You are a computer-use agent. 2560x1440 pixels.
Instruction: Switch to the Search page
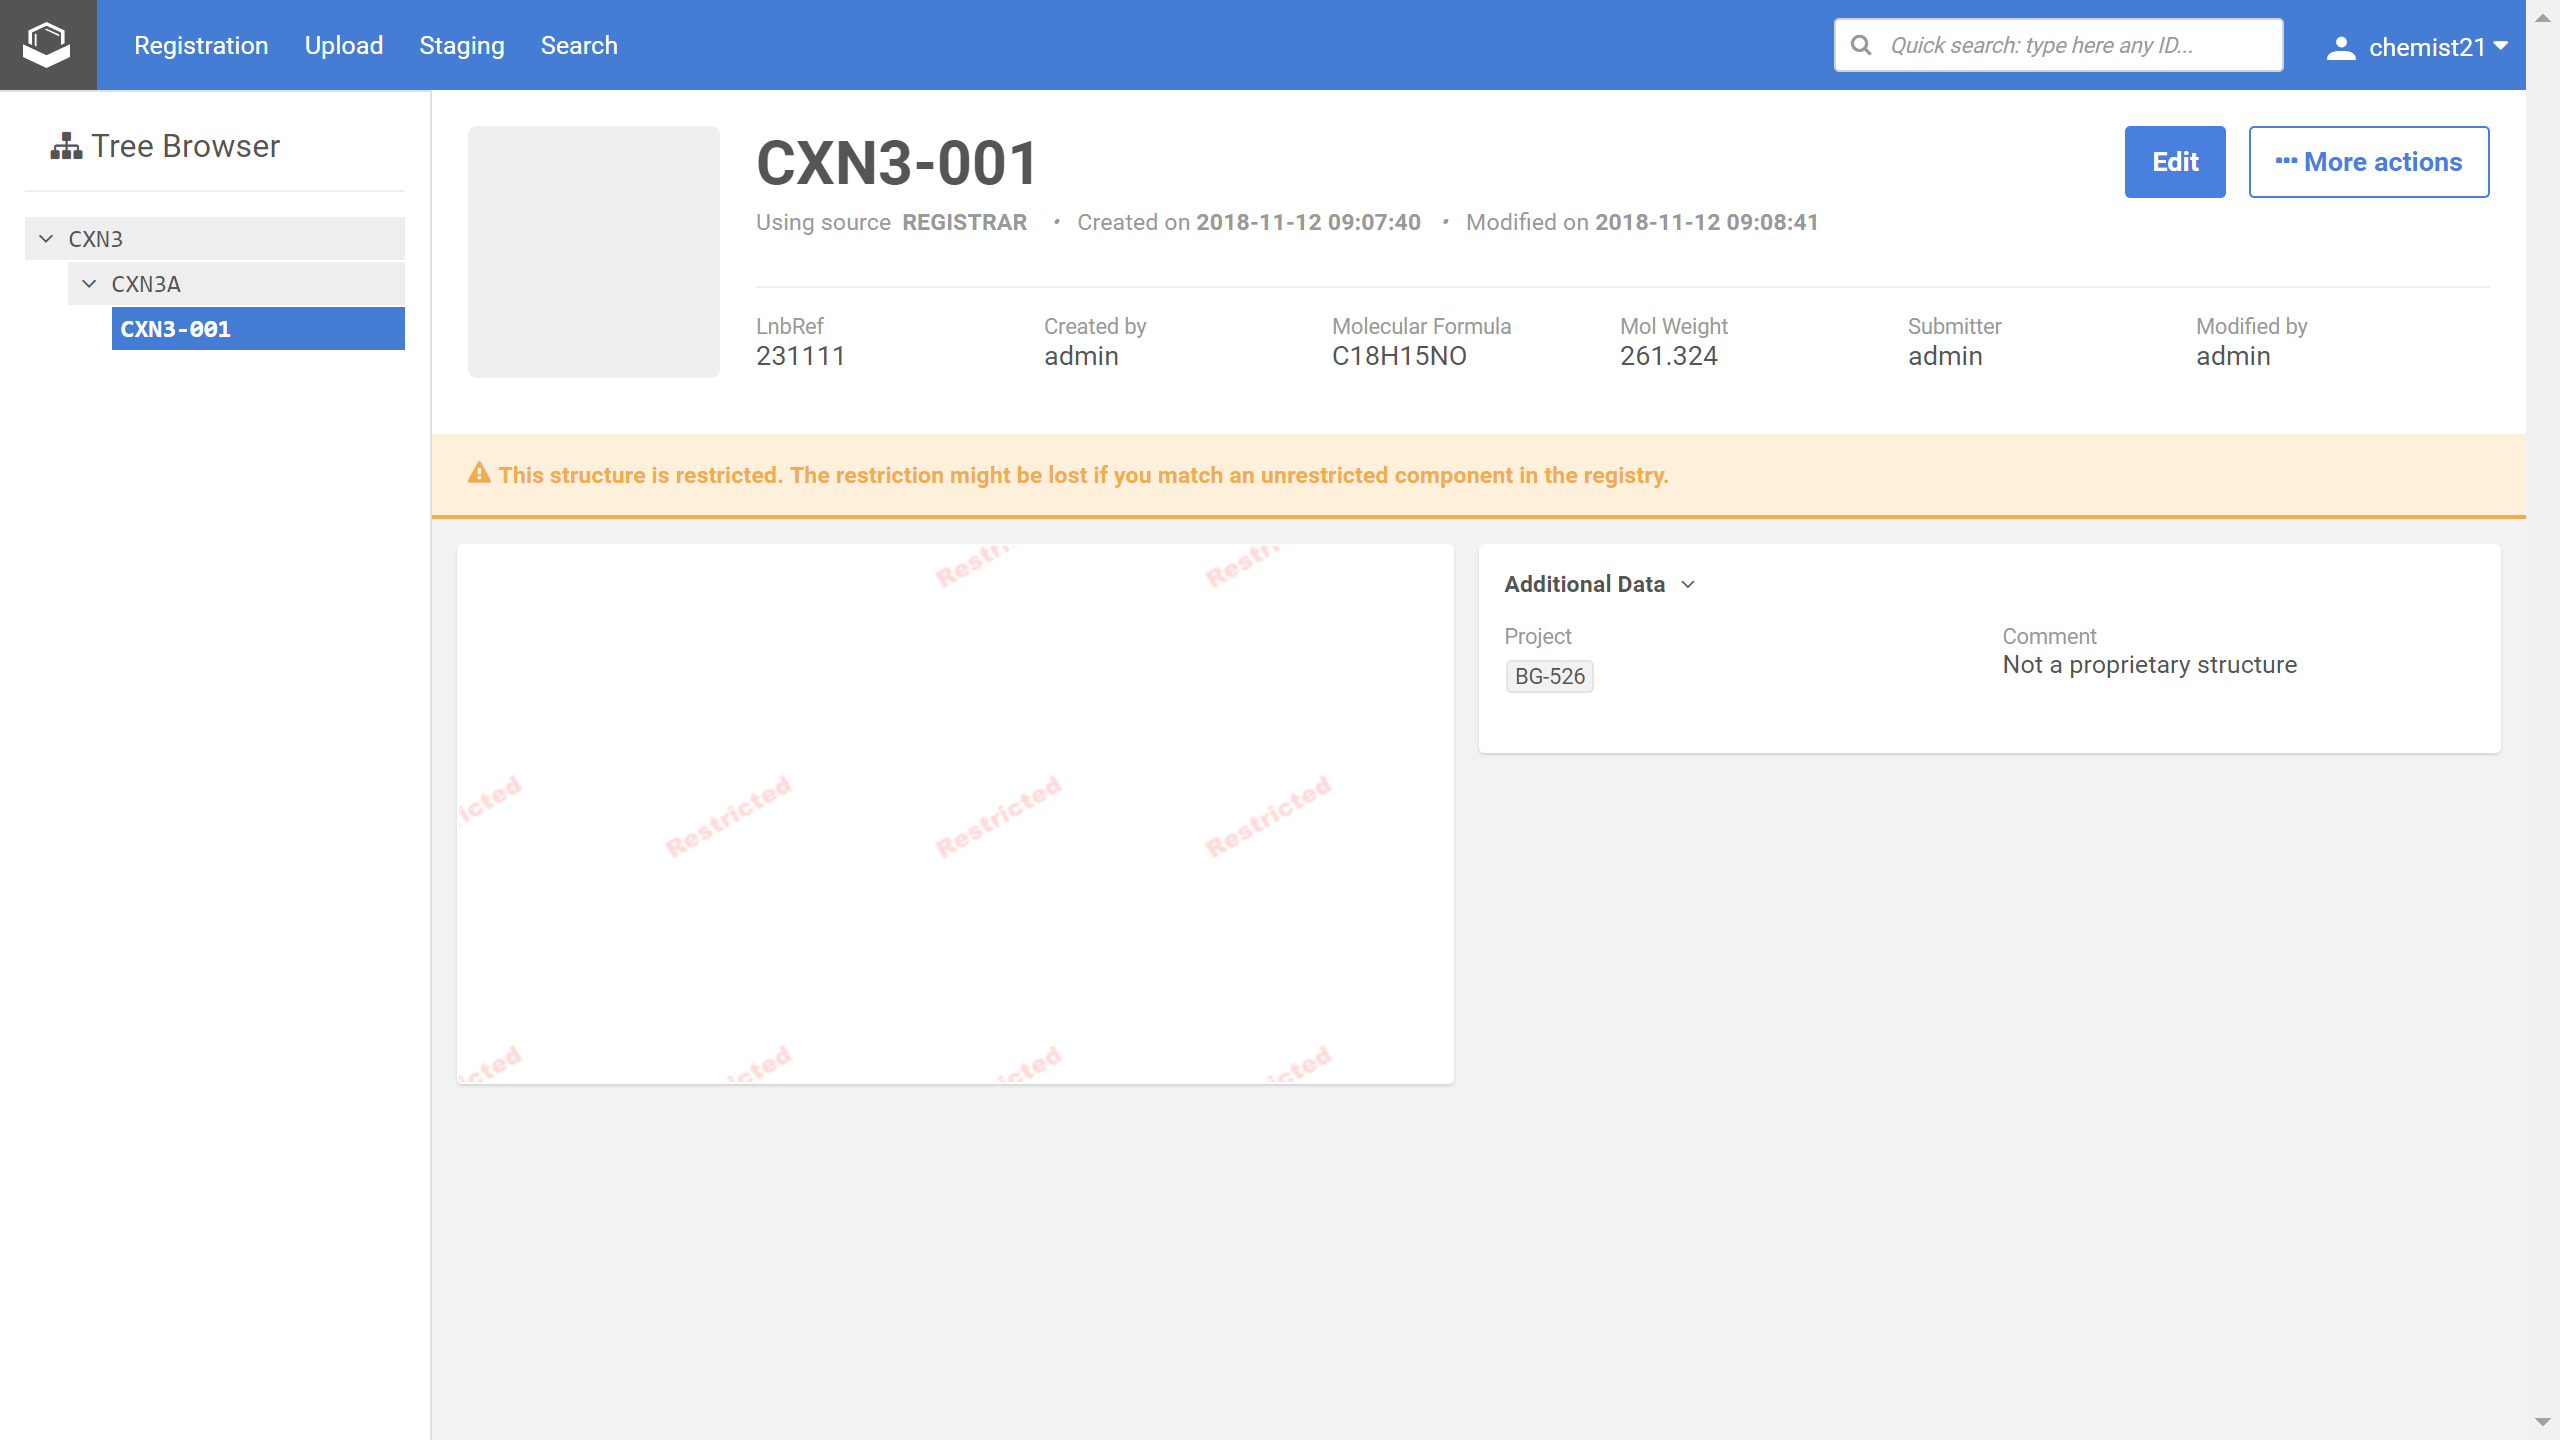[579, 46]
